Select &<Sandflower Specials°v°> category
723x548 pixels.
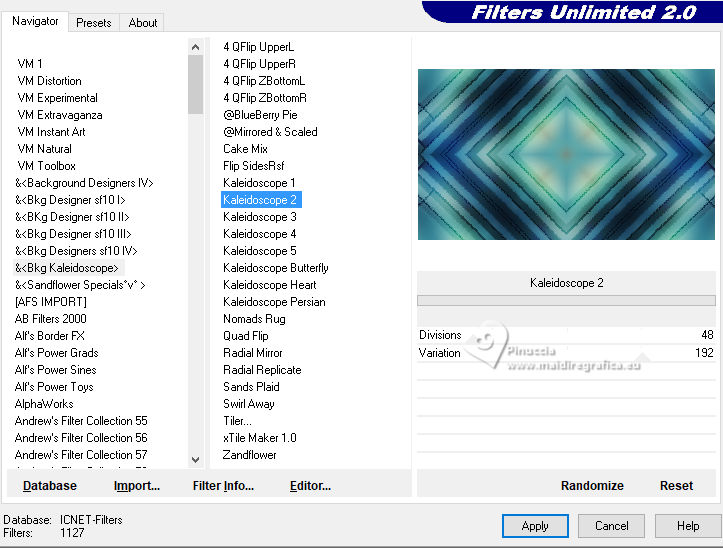[x=80, y=285]
